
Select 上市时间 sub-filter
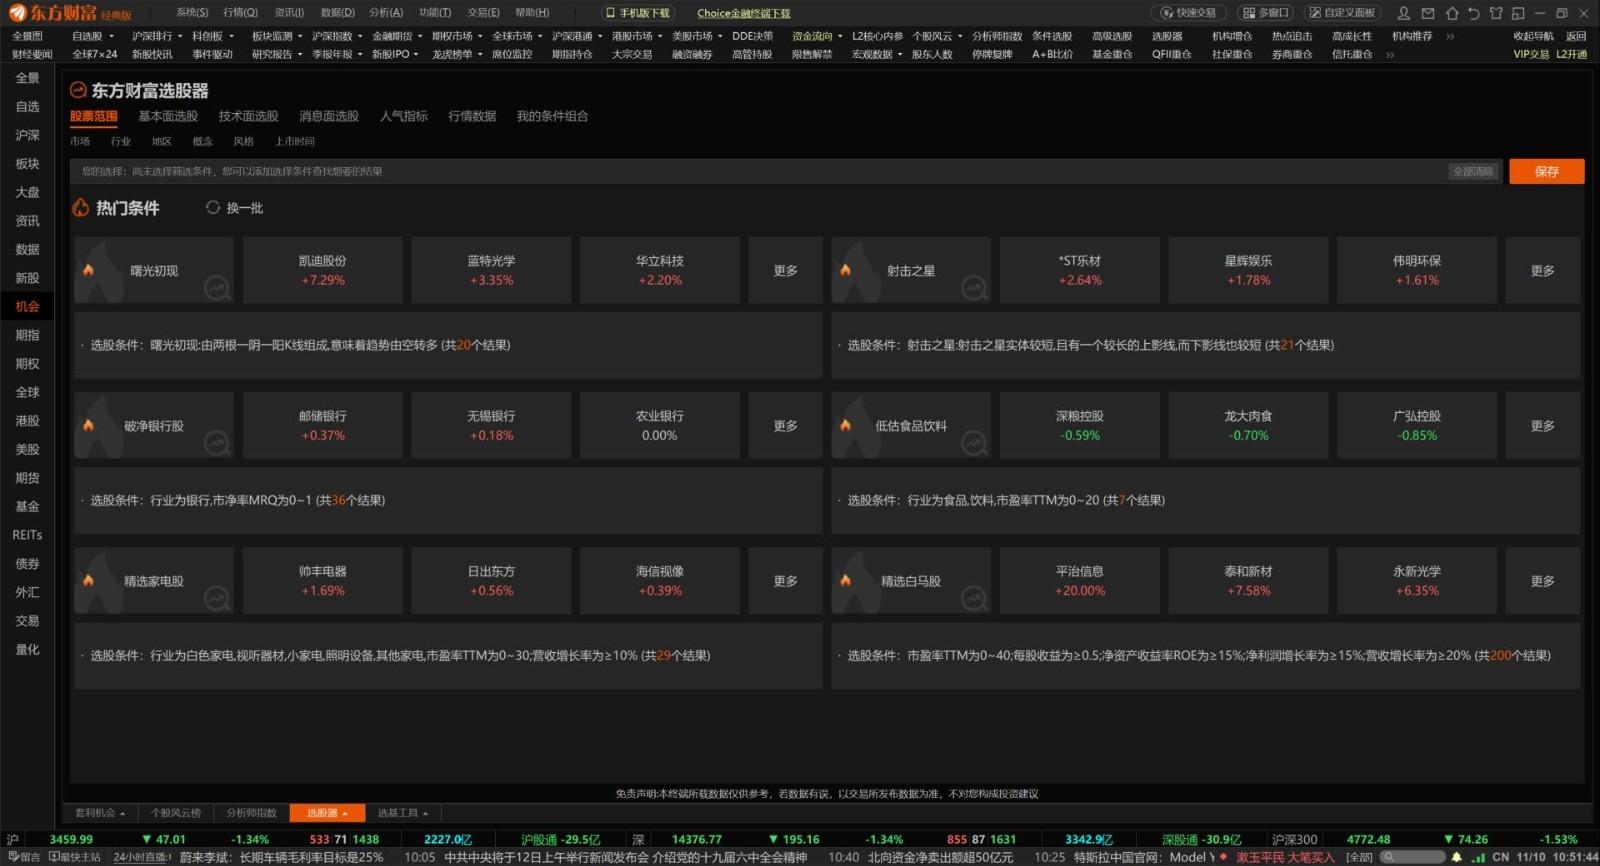295,141
